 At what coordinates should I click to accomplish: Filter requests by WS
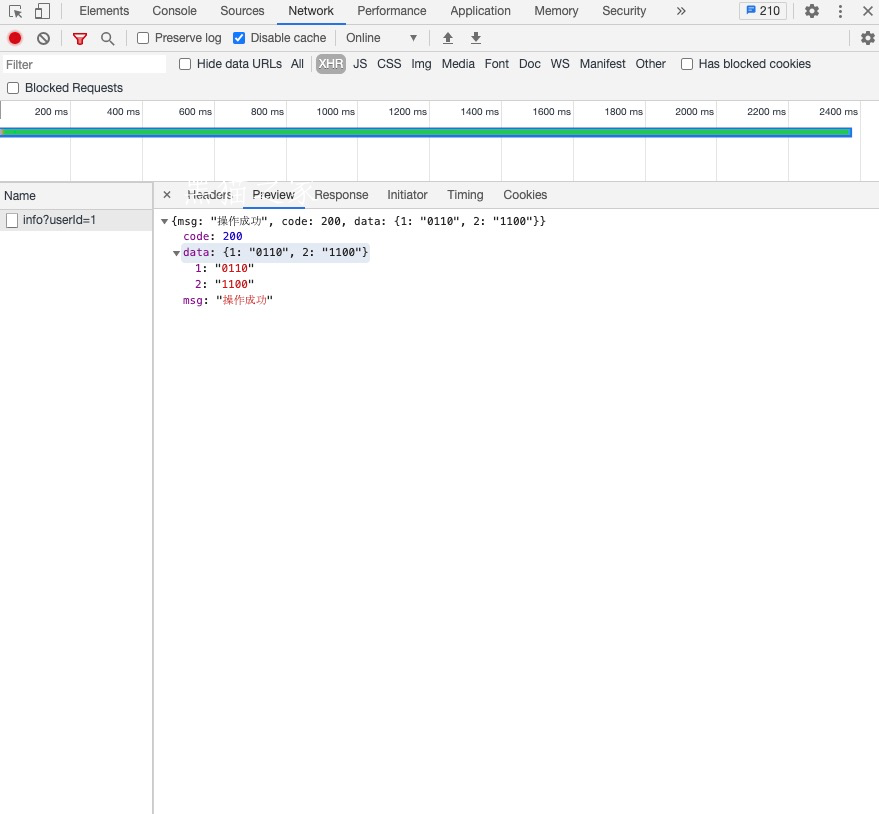tap(560, 64)
